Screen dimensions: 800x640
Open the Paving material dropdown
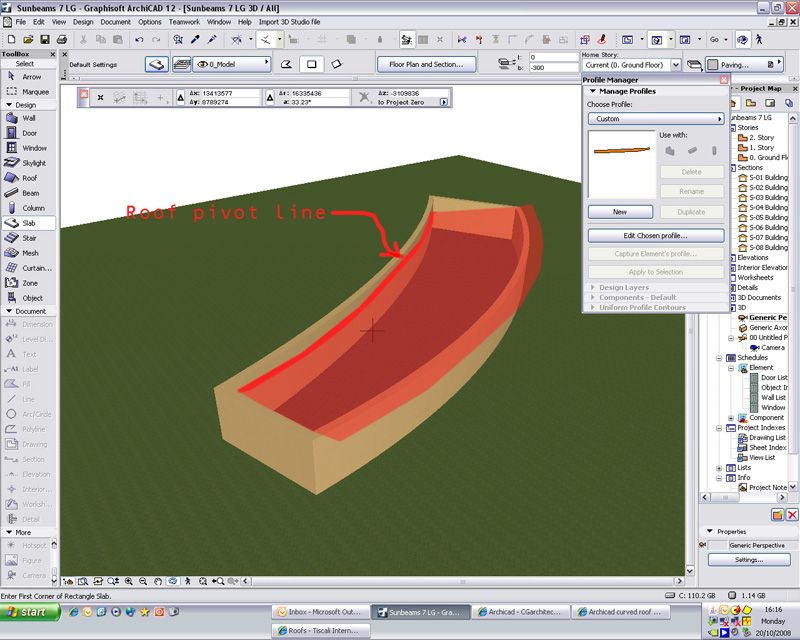point(744,65)
